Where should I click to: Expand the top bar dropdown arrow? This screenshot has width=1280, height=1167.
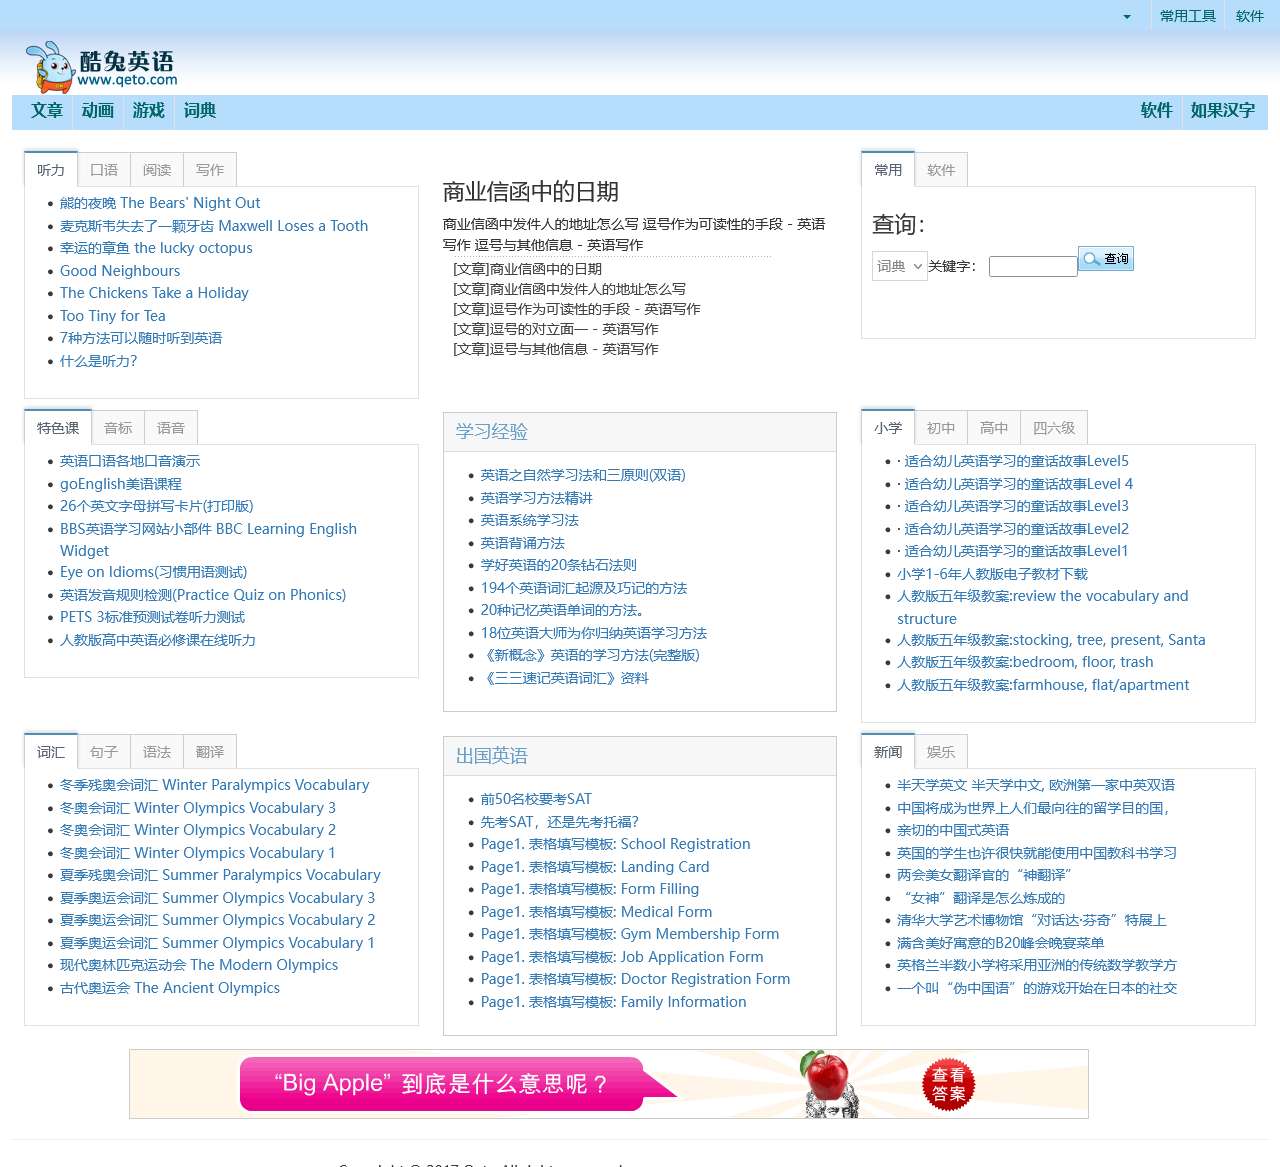click(1127, 17)
